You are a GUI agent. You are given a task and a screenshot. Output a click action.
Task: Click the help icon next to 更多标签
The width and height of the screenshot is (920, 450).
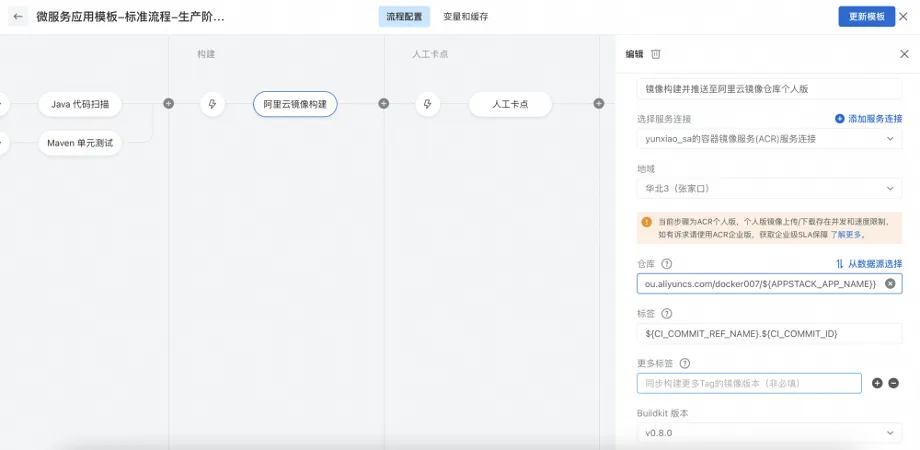[685, 363]
